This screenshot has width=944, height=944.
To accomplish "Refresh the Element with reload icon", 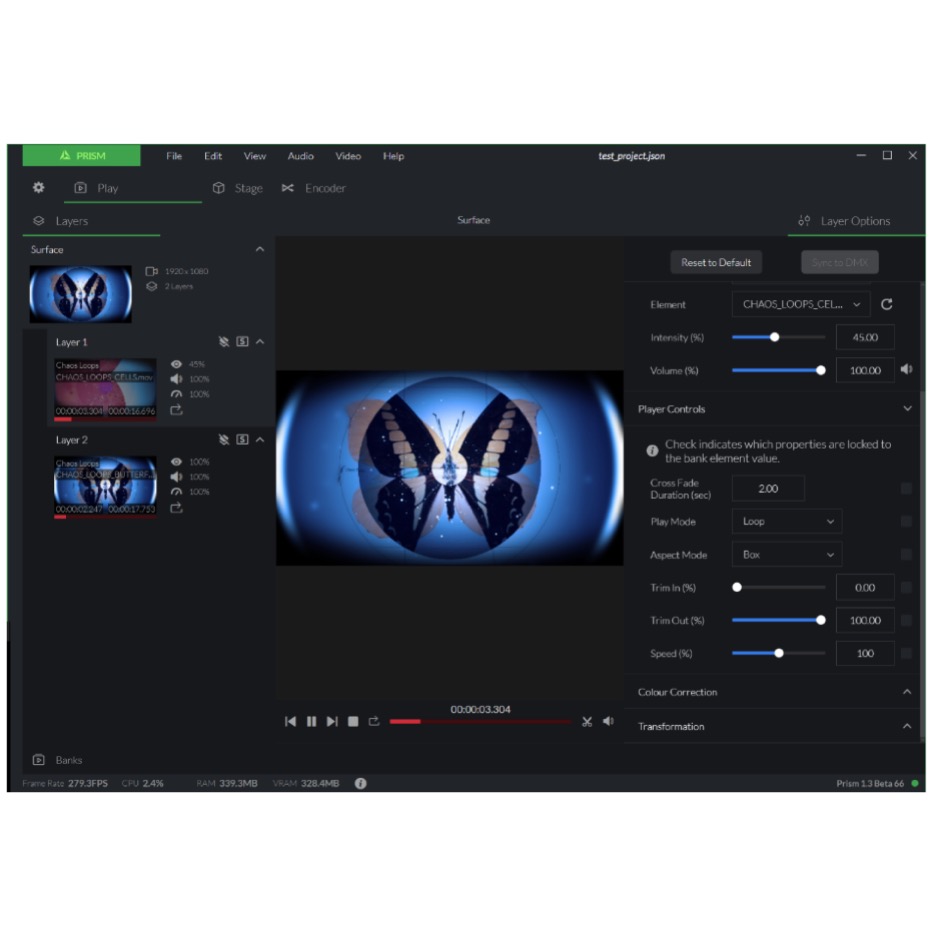I will click(887, 305).
